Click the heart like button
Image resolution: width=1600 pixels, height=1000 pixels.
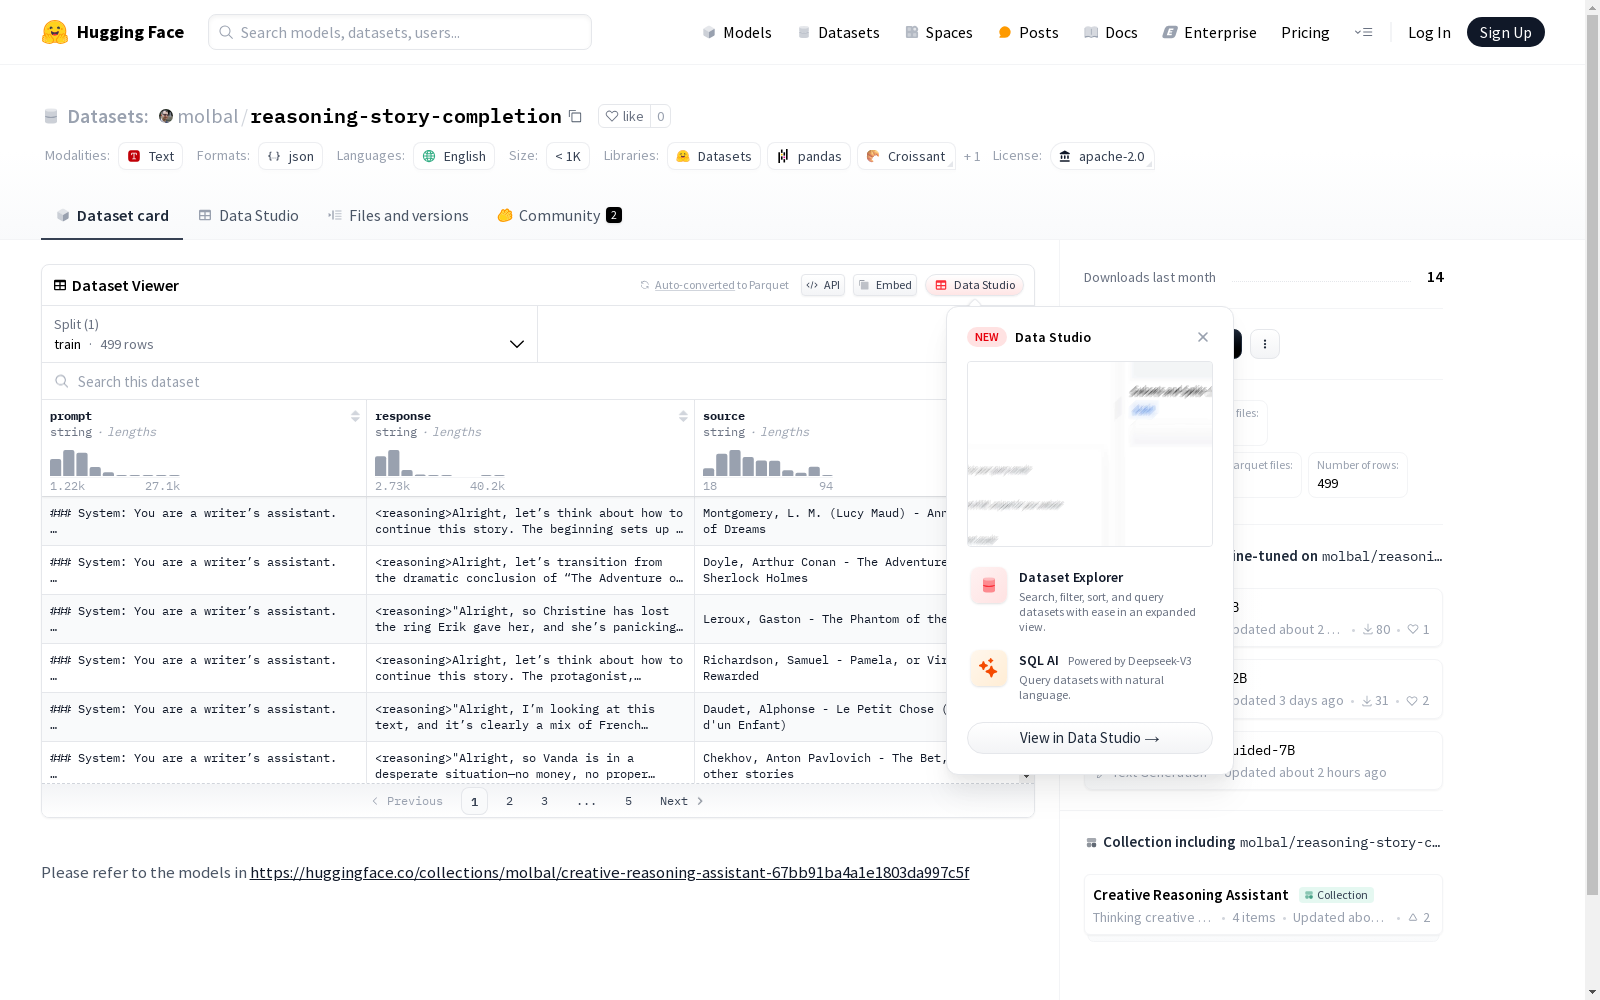click(624, 116)
